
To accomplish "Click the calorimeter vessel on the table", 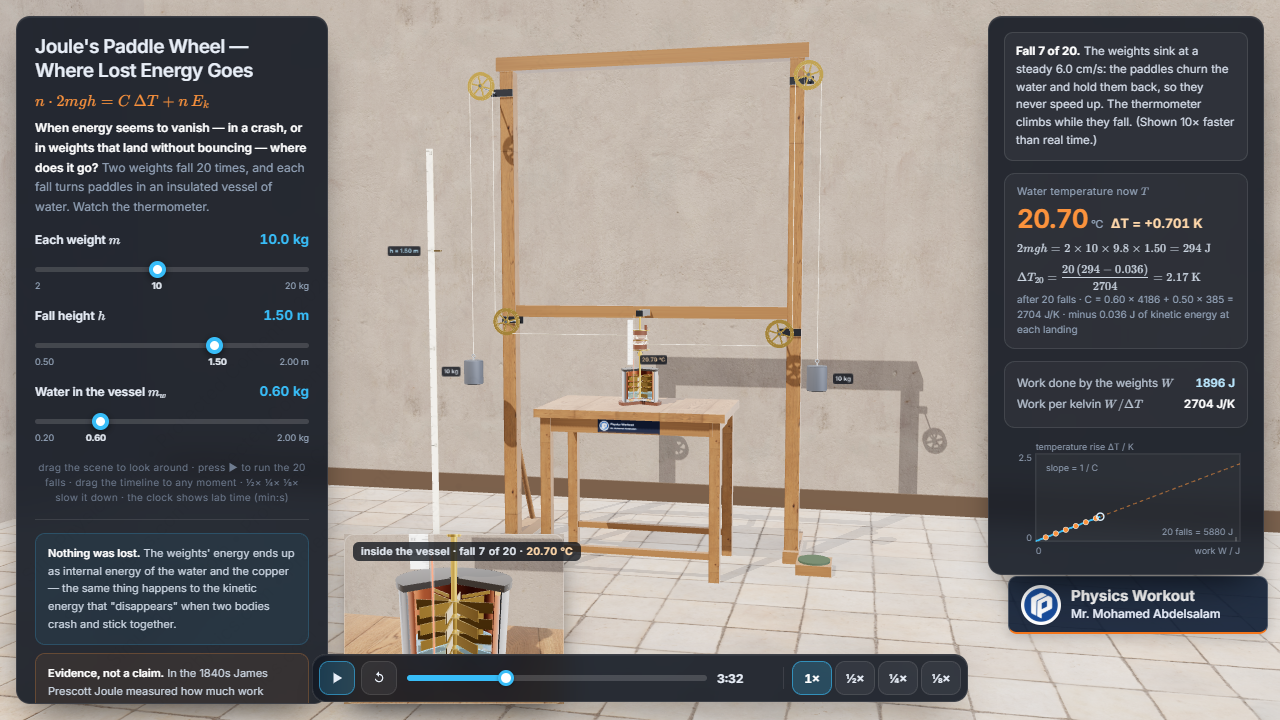I will 640,385.
